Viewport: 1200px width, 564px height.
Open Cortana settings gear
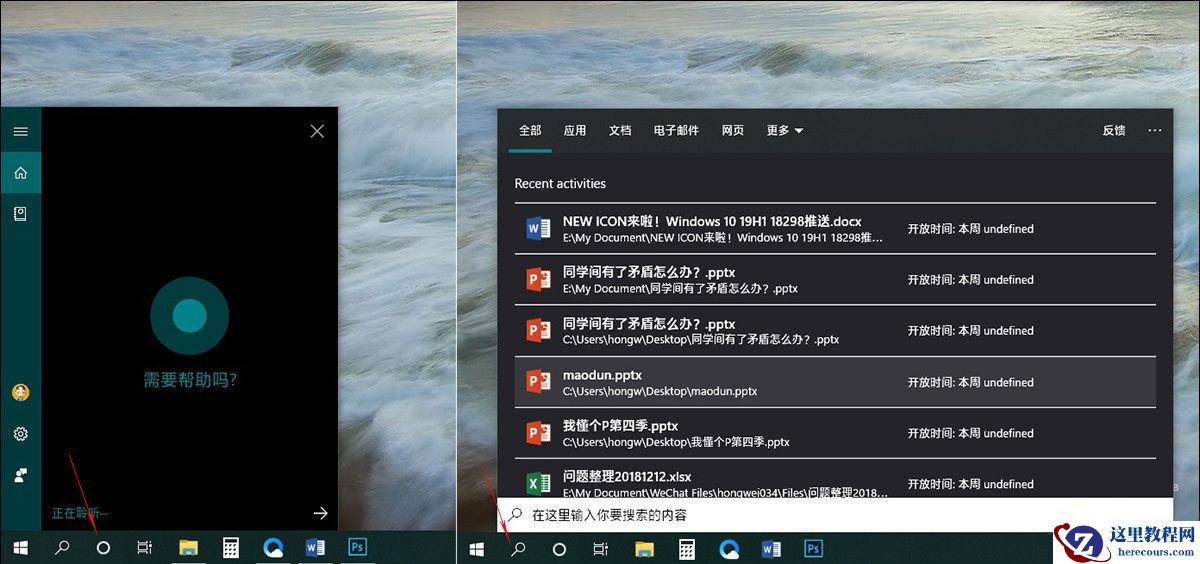20,434
